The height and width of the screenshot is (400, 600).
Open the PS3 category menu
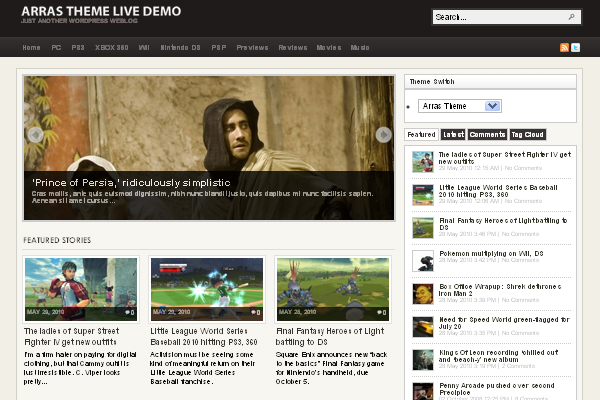[78, 47]
